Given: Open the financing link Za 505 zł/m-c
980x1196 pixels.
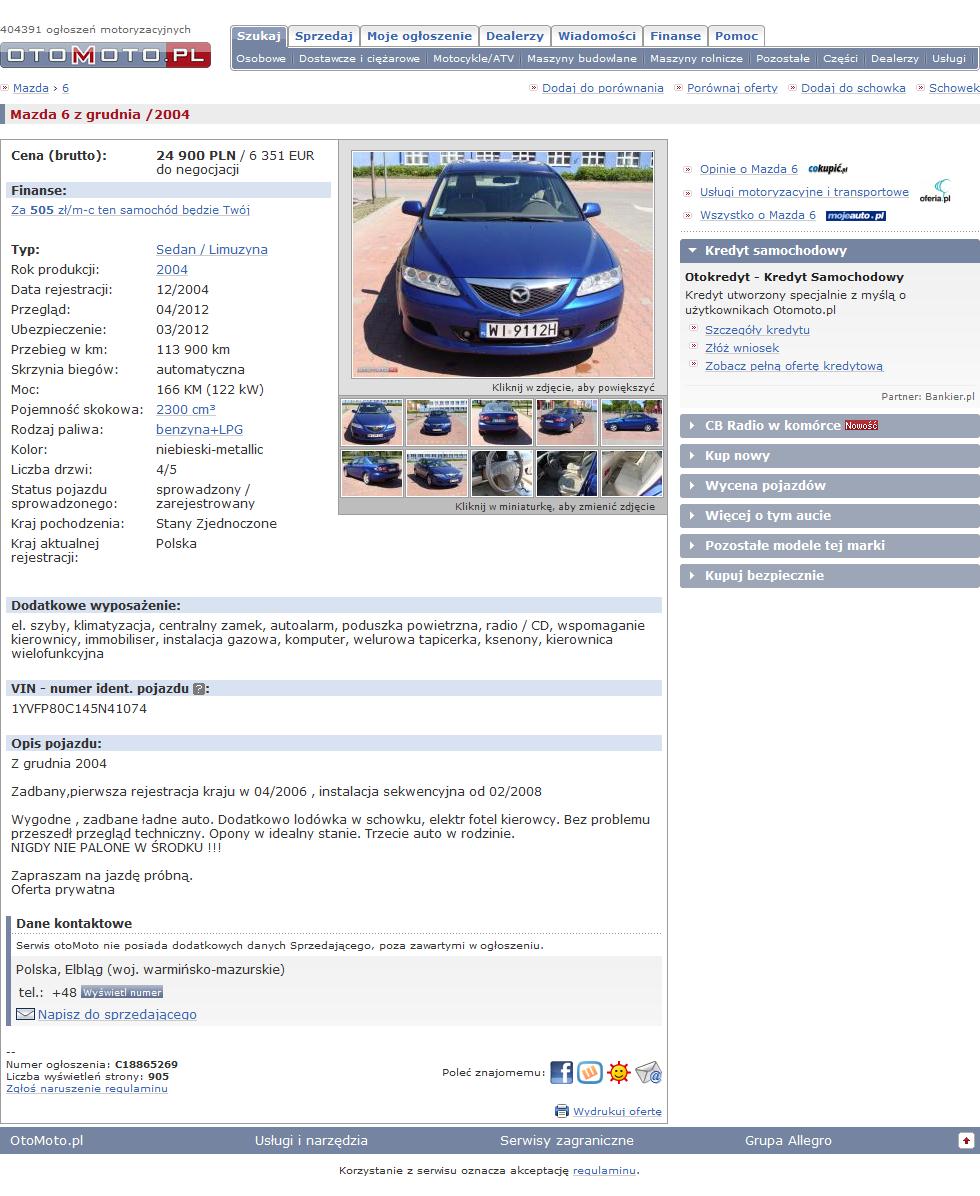Looking at the screenshot, I should [x=130, y=210].
